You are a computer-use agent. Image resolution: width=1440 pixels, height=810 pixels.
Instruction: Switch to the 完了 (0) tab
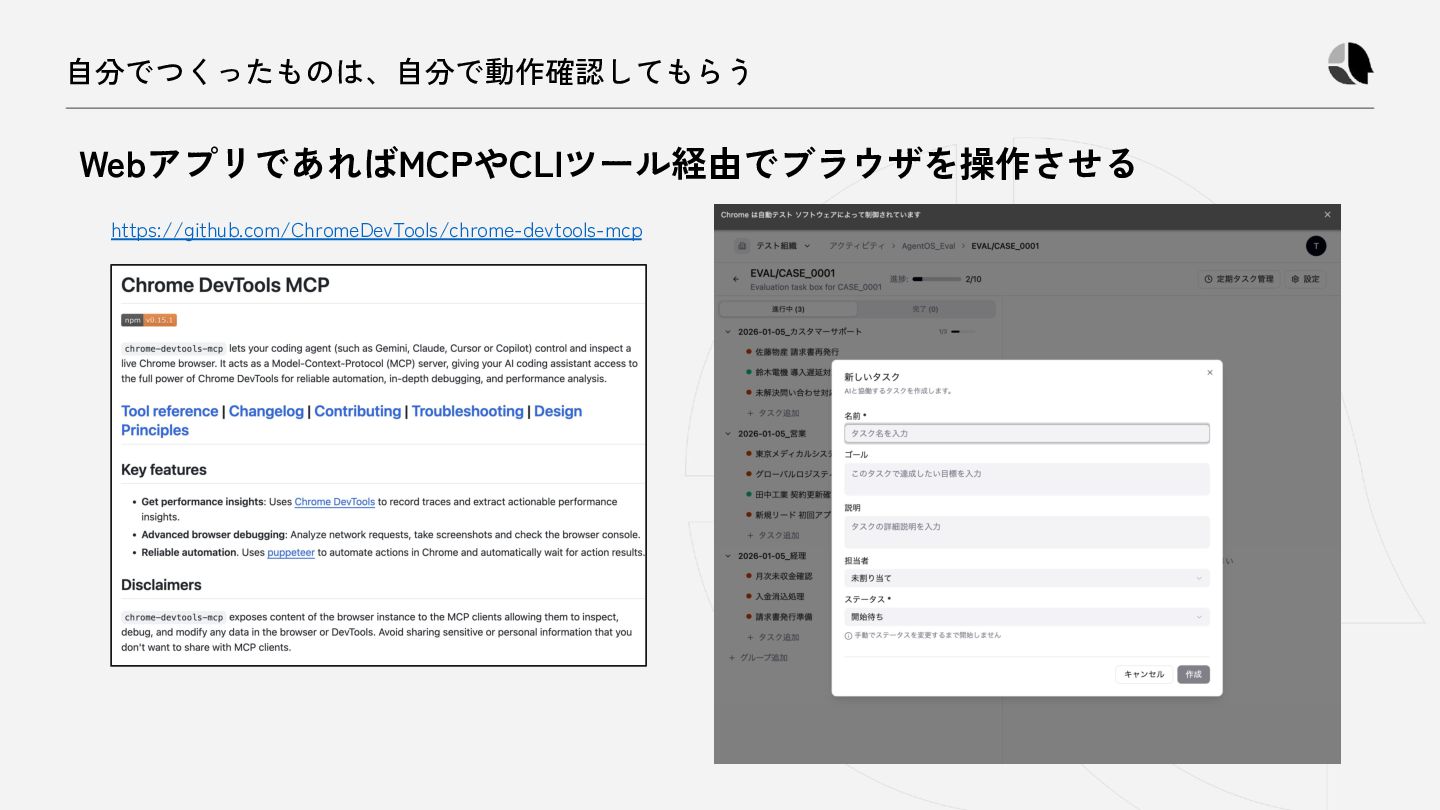pos(925,309)
